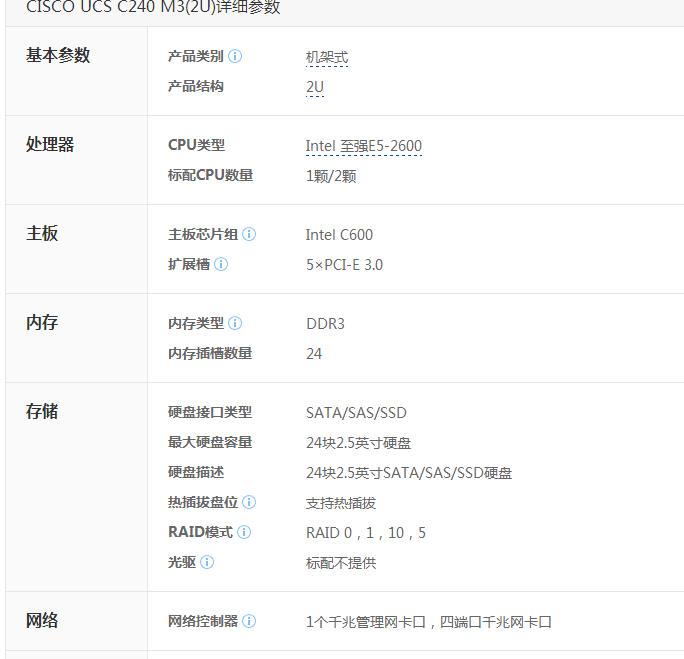Click the 主板 section heading

[x=42, y=234]
